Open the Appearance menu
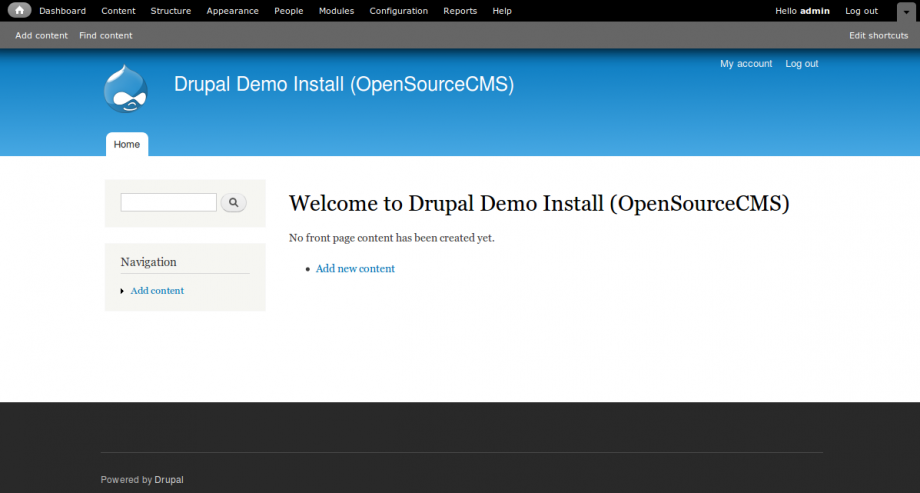920x493 pixels. 232,11
